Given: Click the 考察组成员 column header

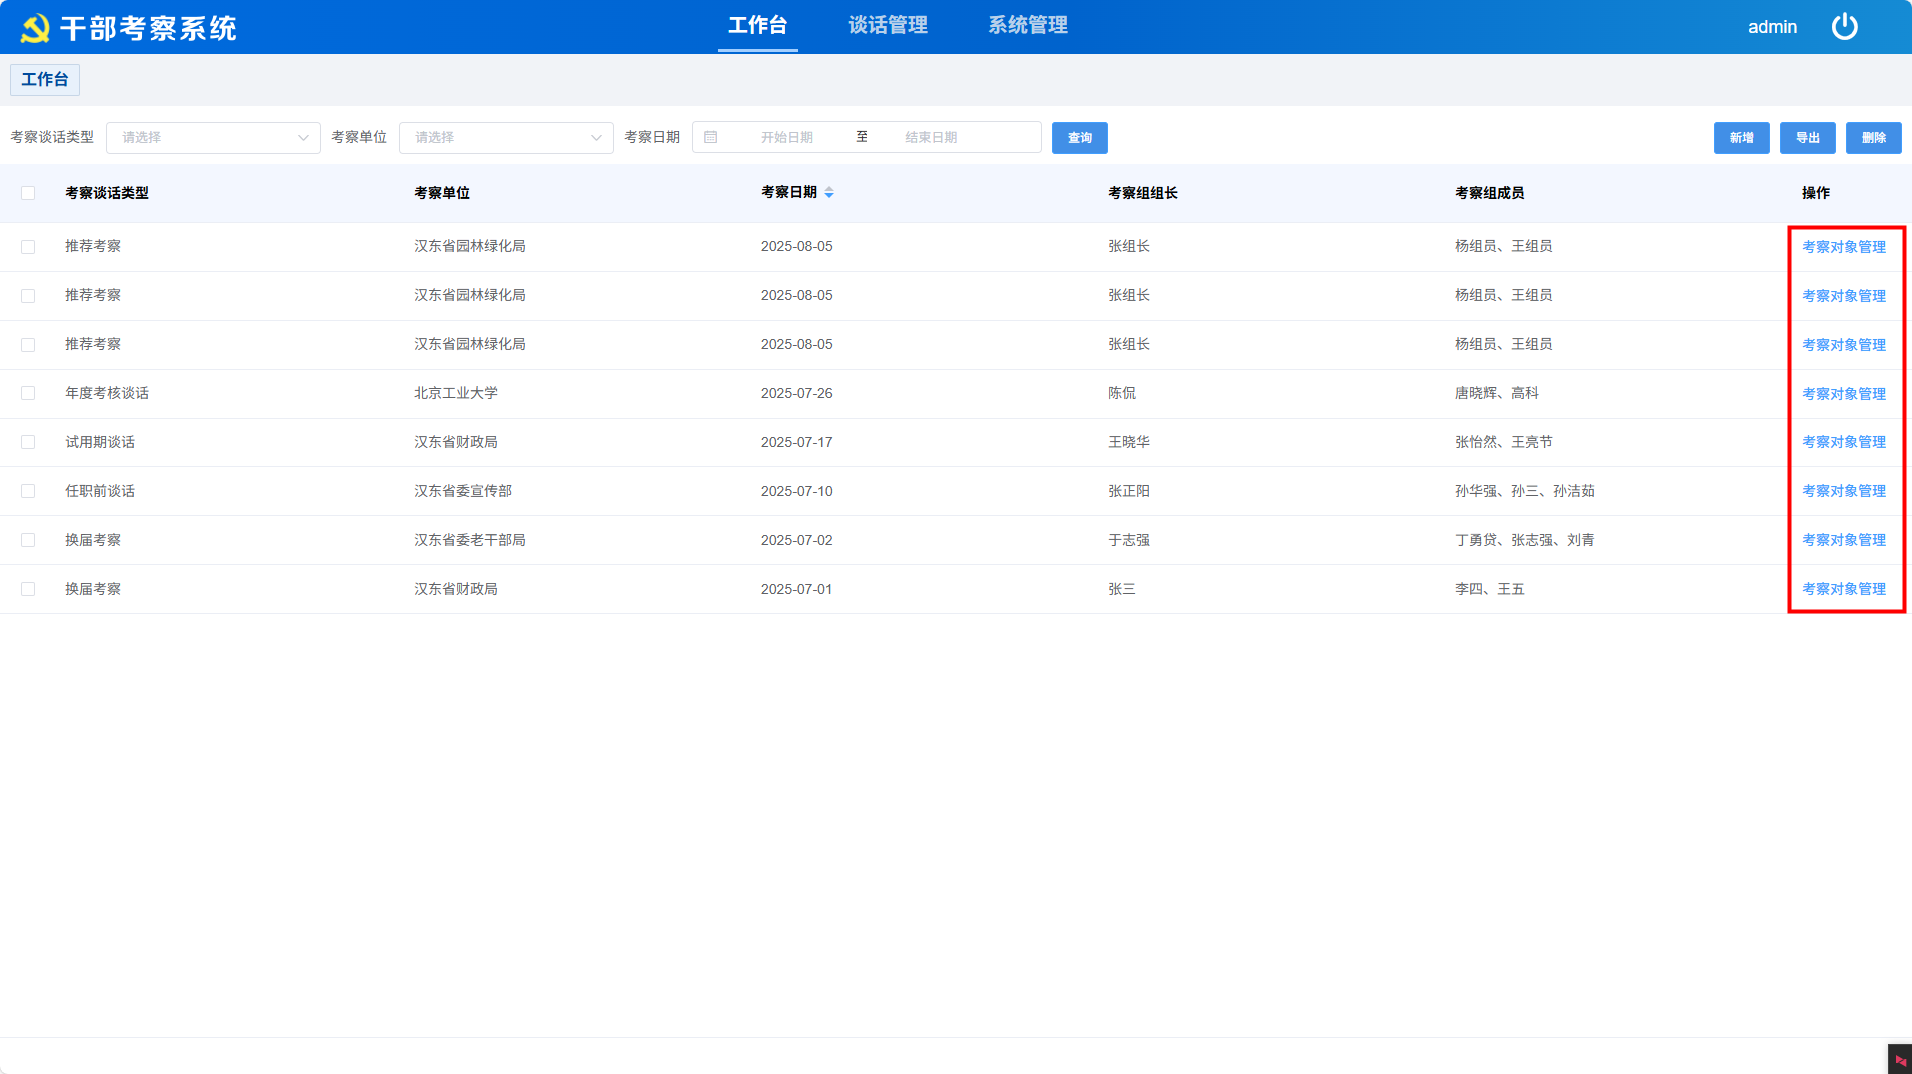Looking at the screenshot, I should [1489, 193].
